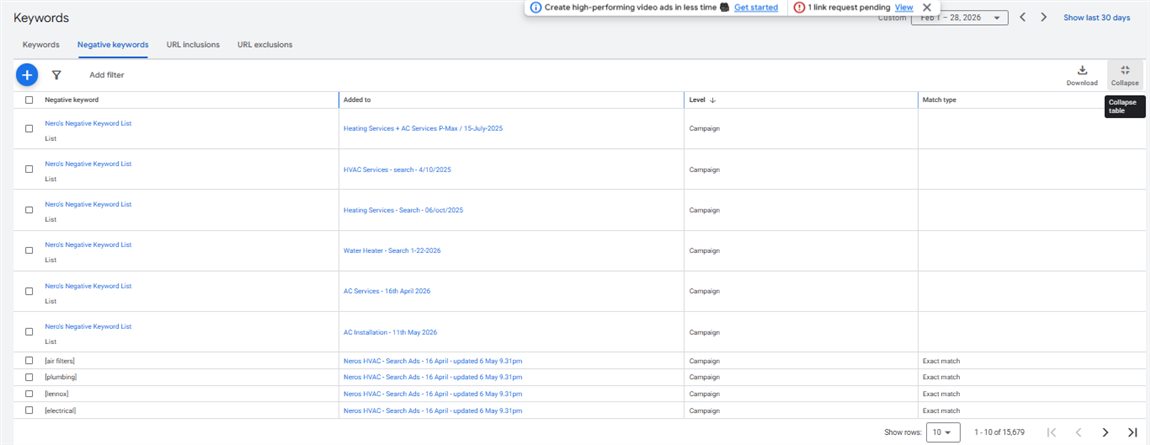
Task: Open Neros HVAC Search Ads link in [electrical] row
Action: point(433,411)
